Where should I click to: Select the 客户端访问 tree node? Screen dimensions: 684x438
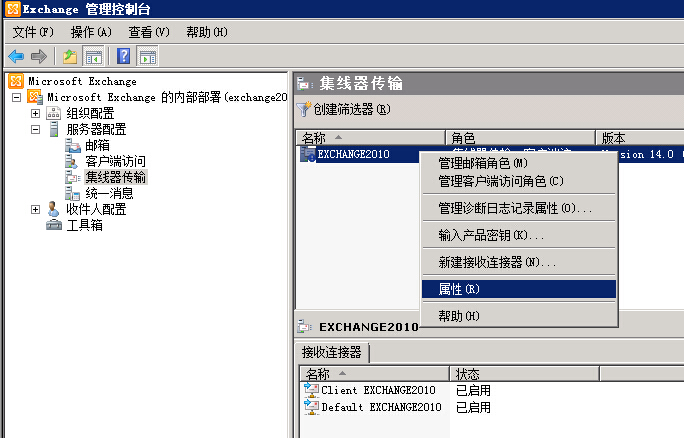click(115, 161)
